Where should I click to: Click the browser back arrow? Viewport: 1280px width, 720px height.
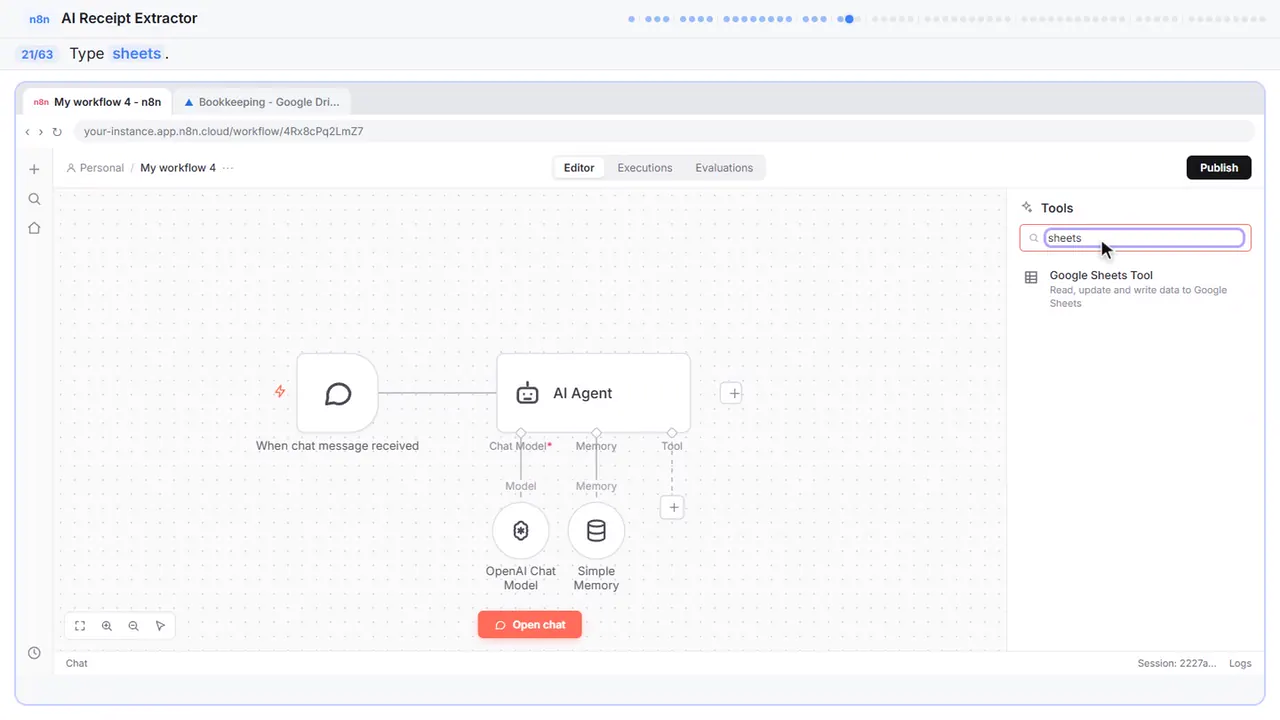[x=28, y=132]
